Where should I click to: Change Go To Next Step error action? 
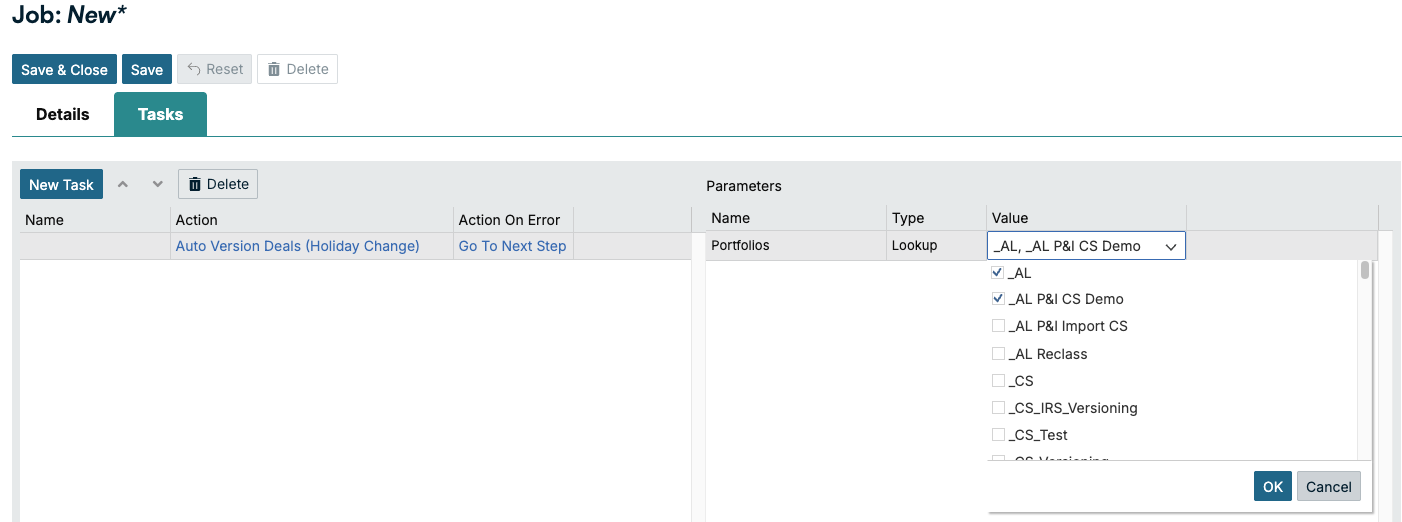[x=512, y=246]
